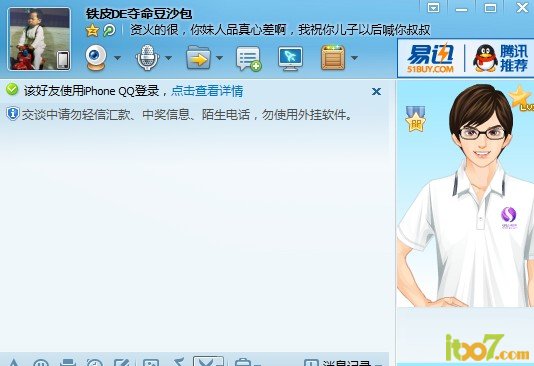Expand the video call options arrow
This screenshot has width=534, height=366.
[x=117, y=58]
